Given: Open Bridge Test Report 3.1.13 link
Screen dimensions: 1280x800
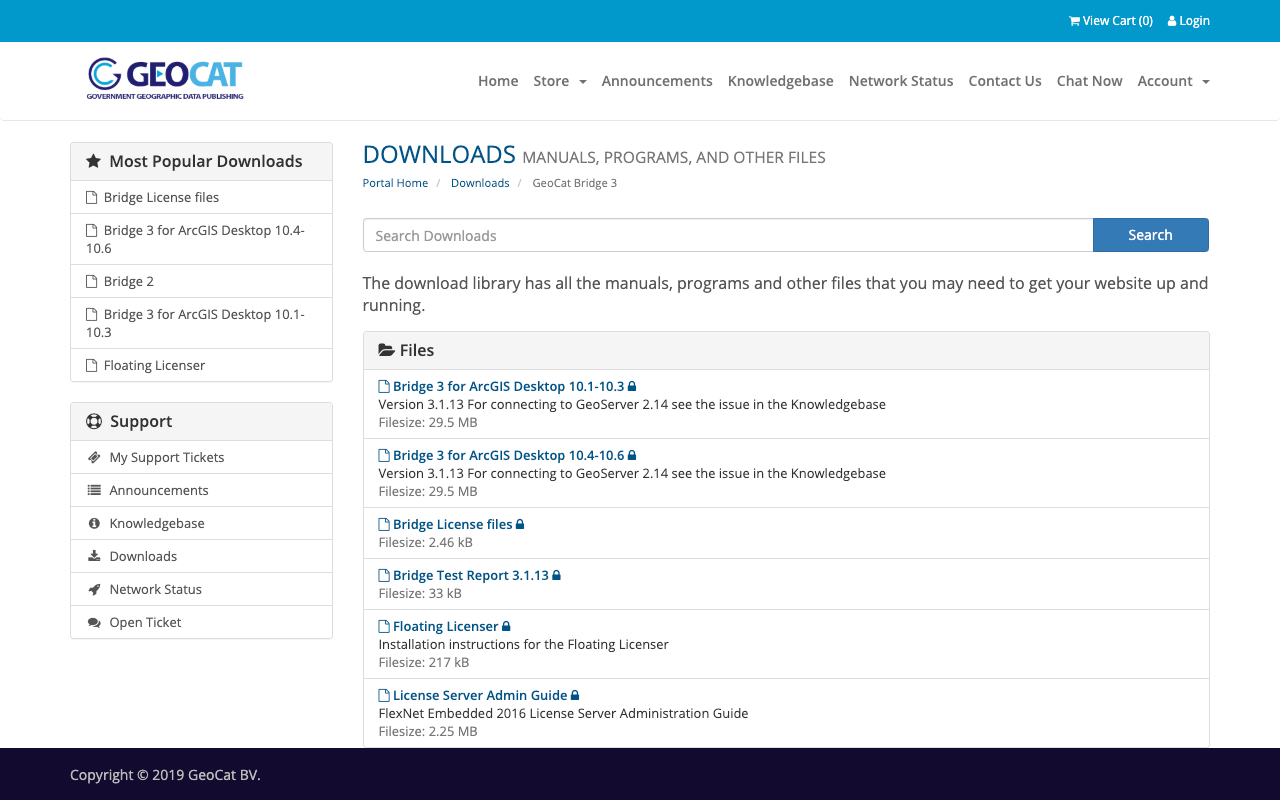Looking at the screenshot, I should 471,575.
